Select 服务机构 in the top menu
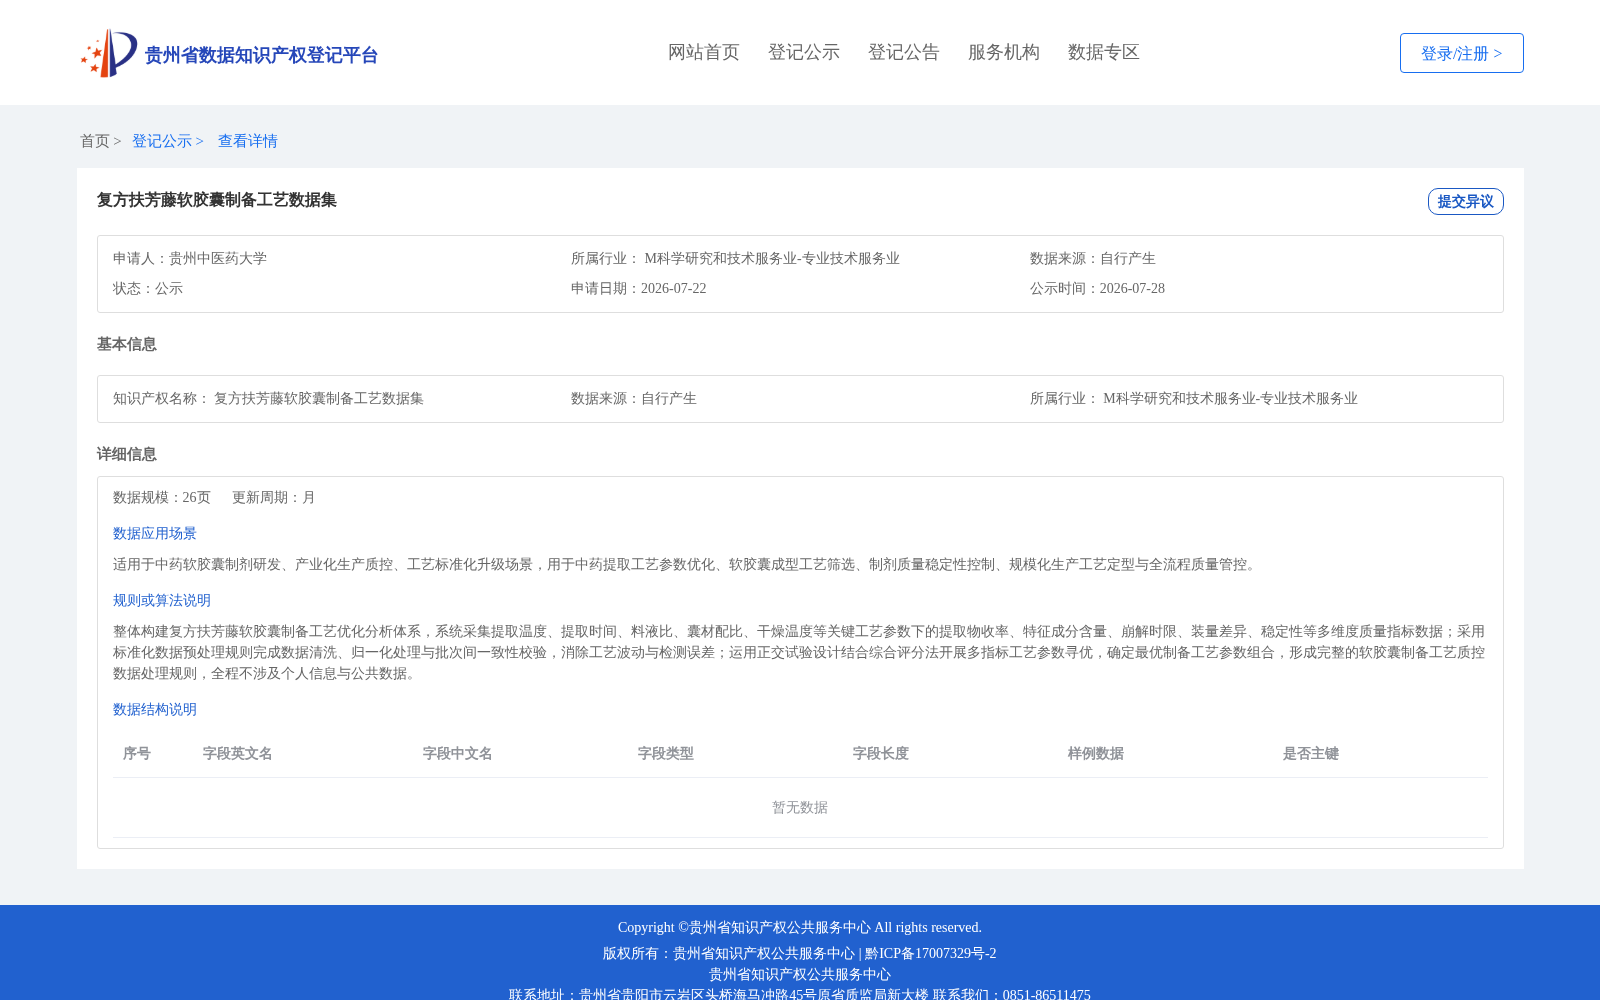Image resolution: width=1600 pixels, height=1000 pixels. click(1004, 52)
